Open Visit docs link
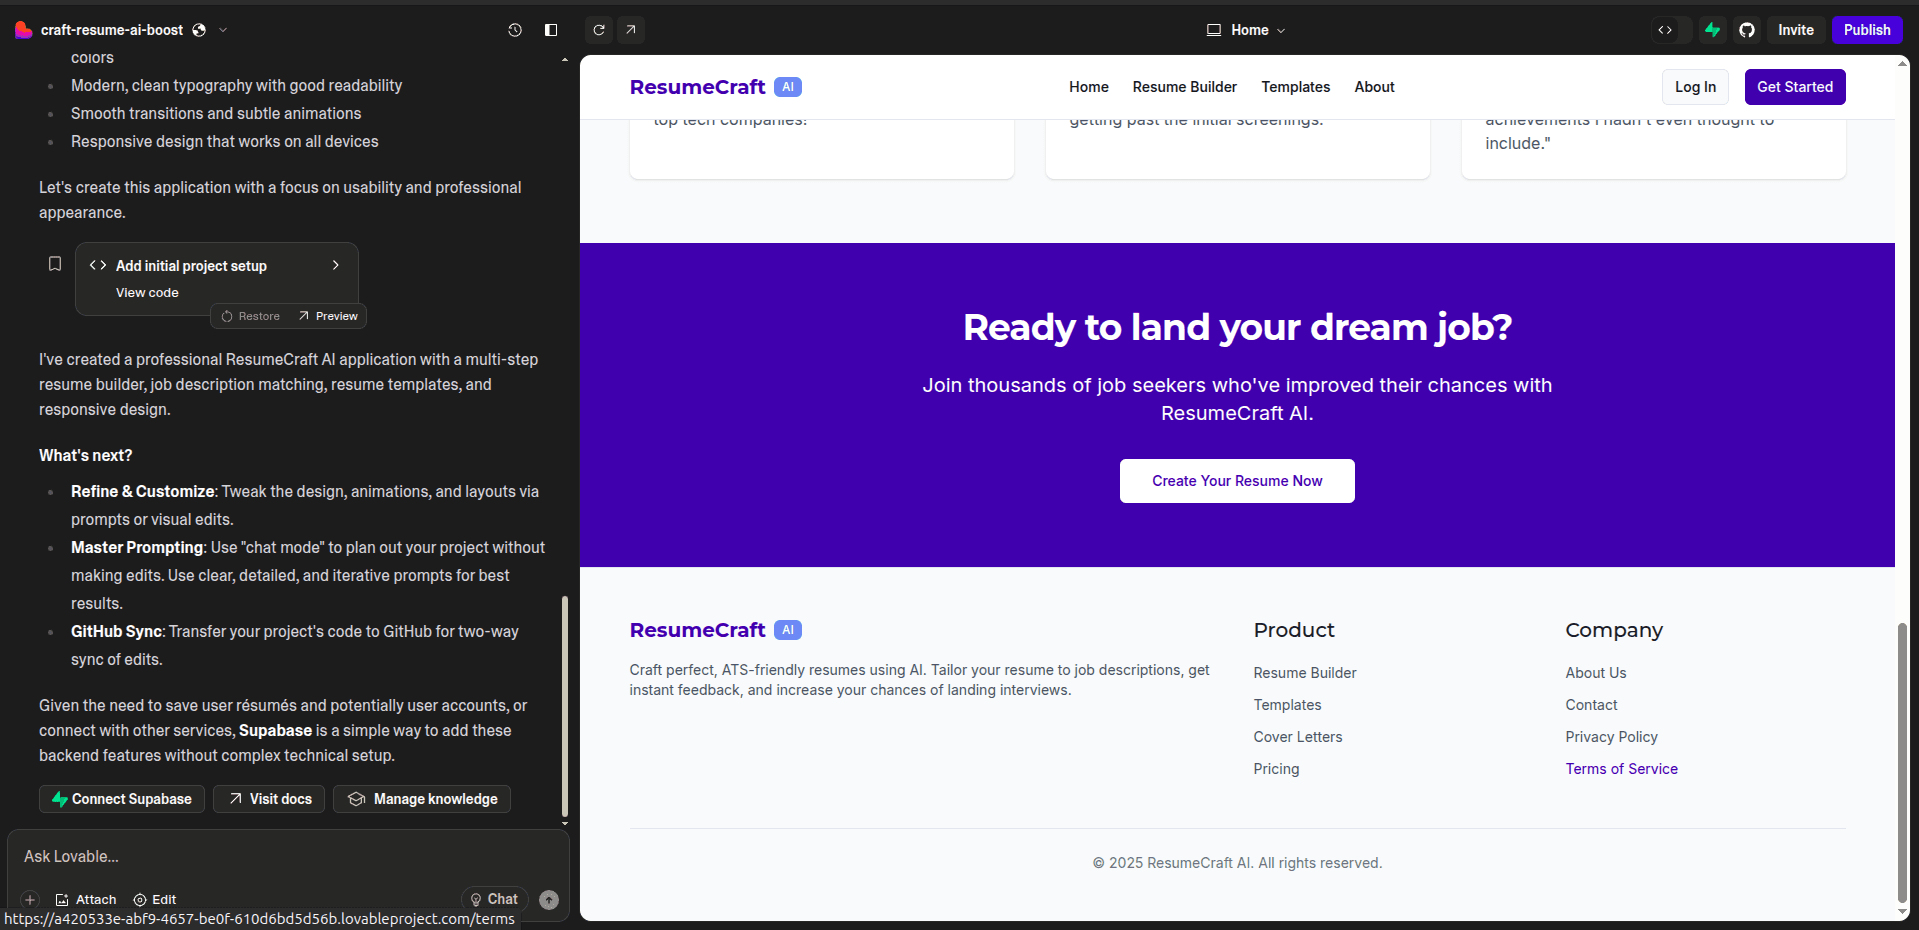Screen dimensions: 1919x930 click(269, 799)
